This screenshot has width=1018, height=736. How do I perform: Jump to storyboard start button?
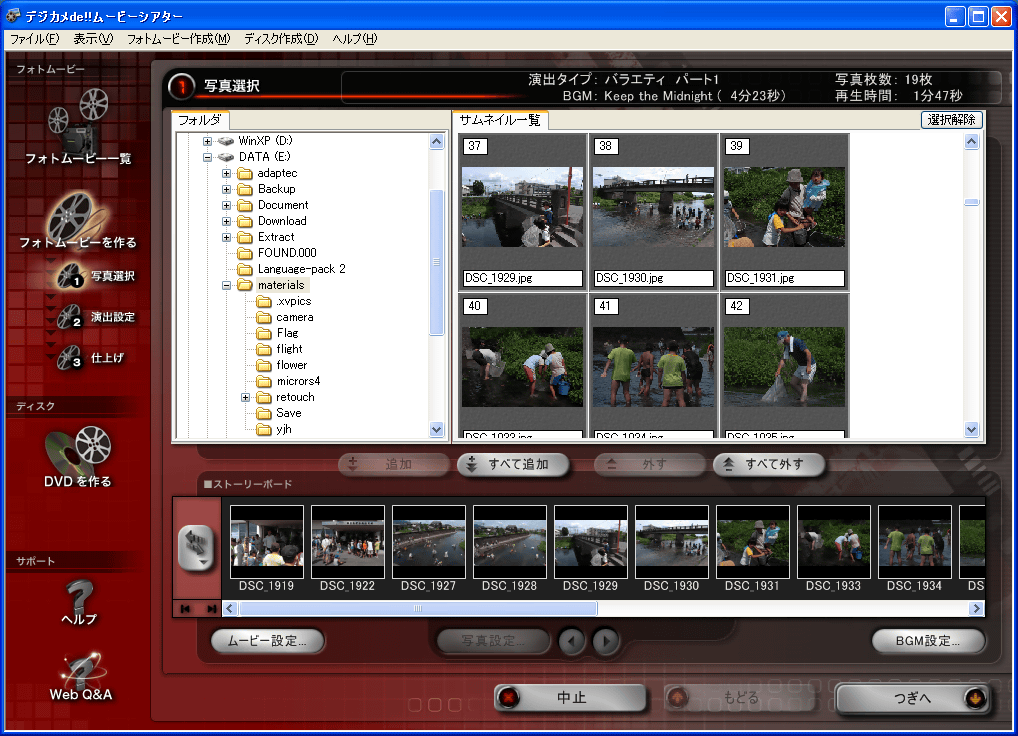(185, 609)
